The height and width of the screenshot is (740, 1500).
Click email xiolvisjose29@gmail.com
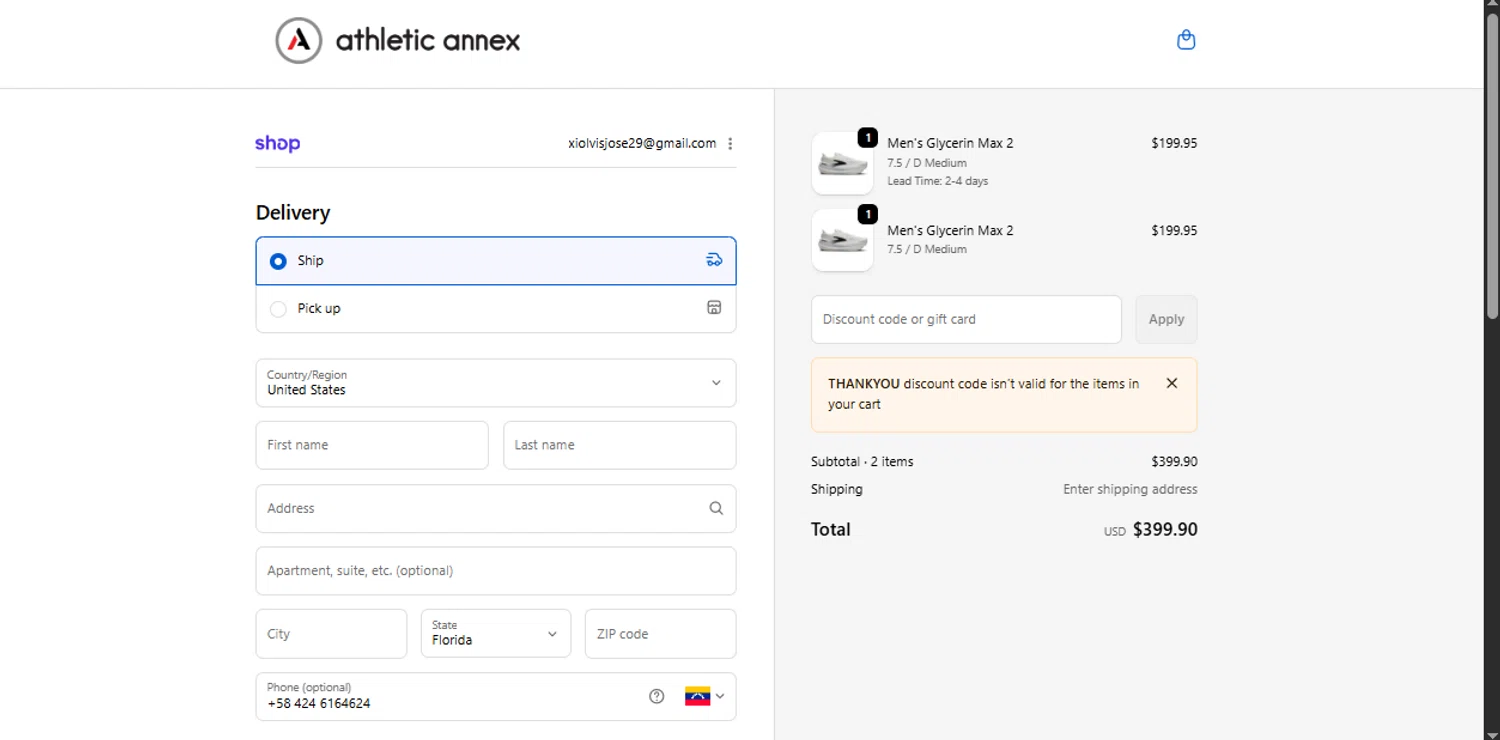coord(642,143)
